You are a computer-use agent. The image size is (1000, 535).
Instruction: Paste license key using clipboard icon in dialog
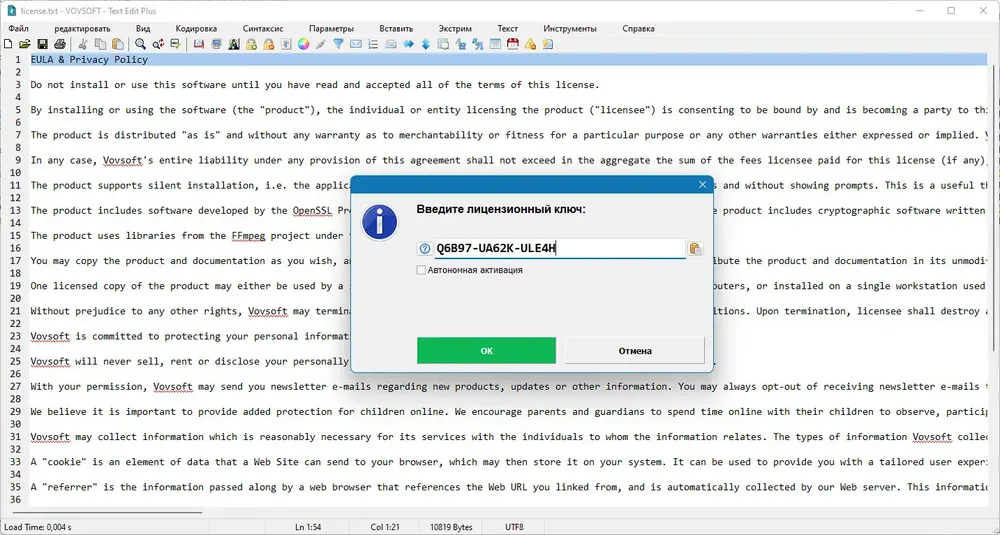(x=695, y=249)
